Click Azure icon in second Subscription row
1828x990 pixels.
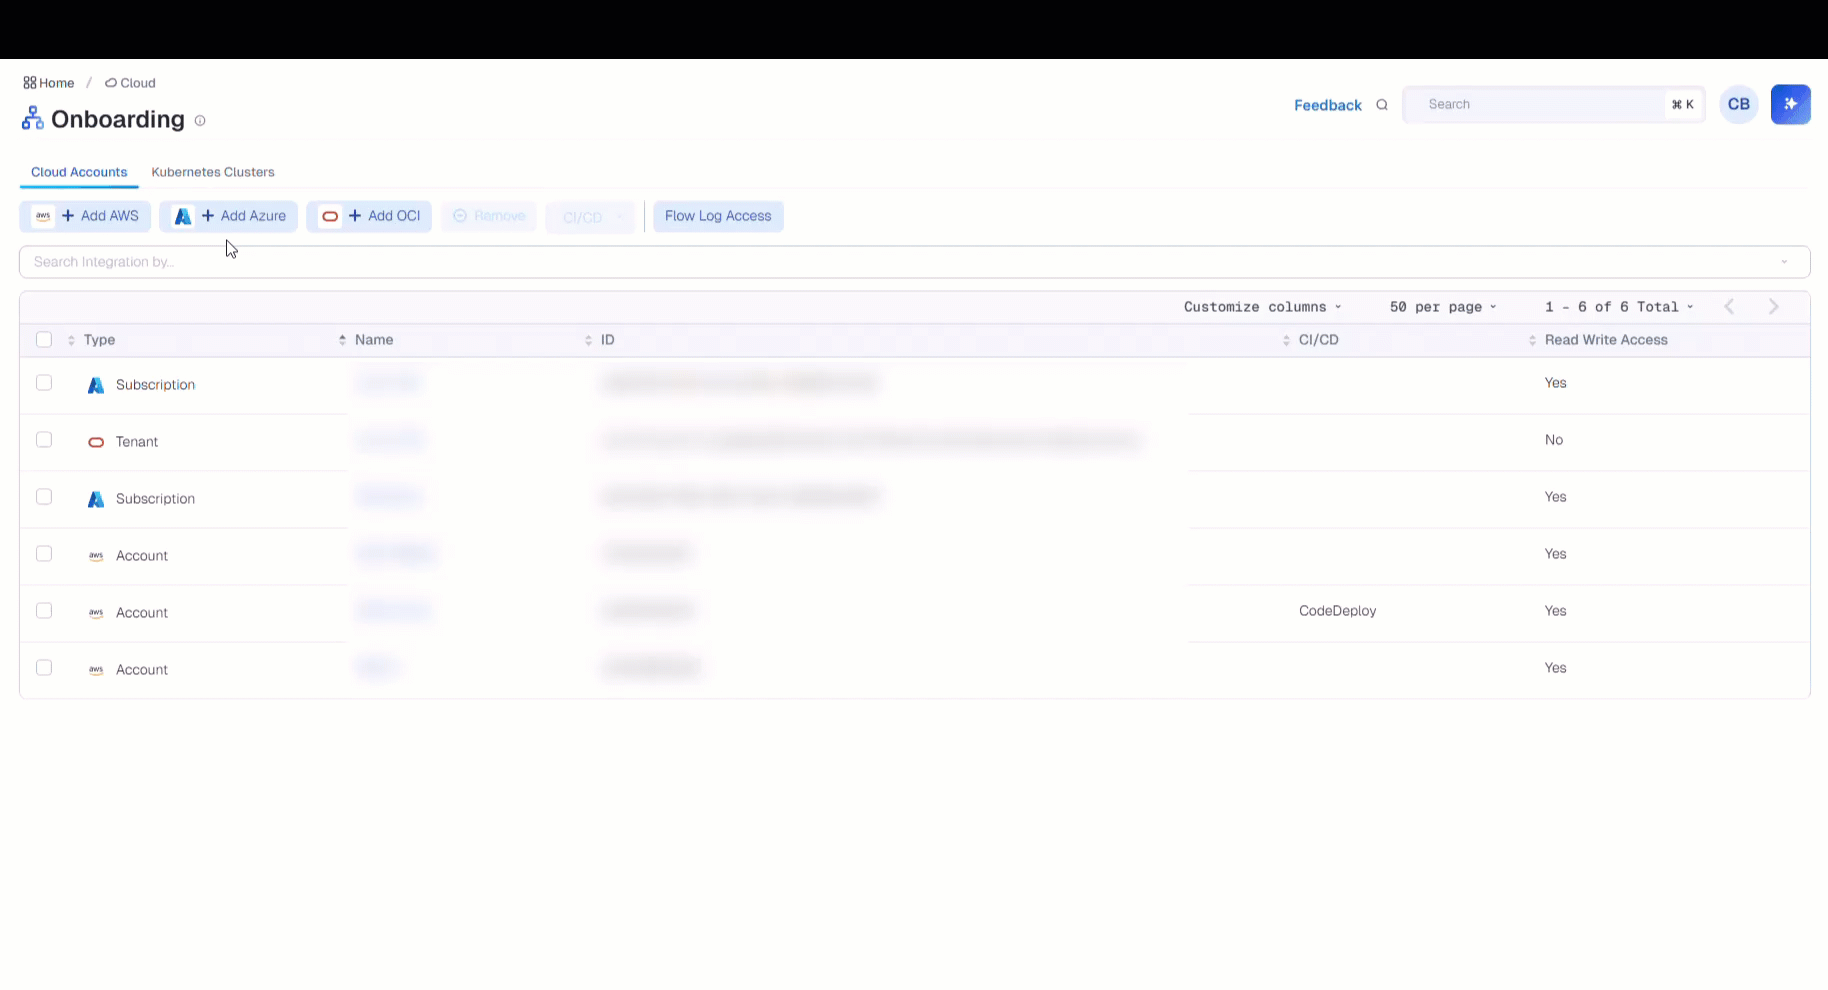tap(96, 499)
